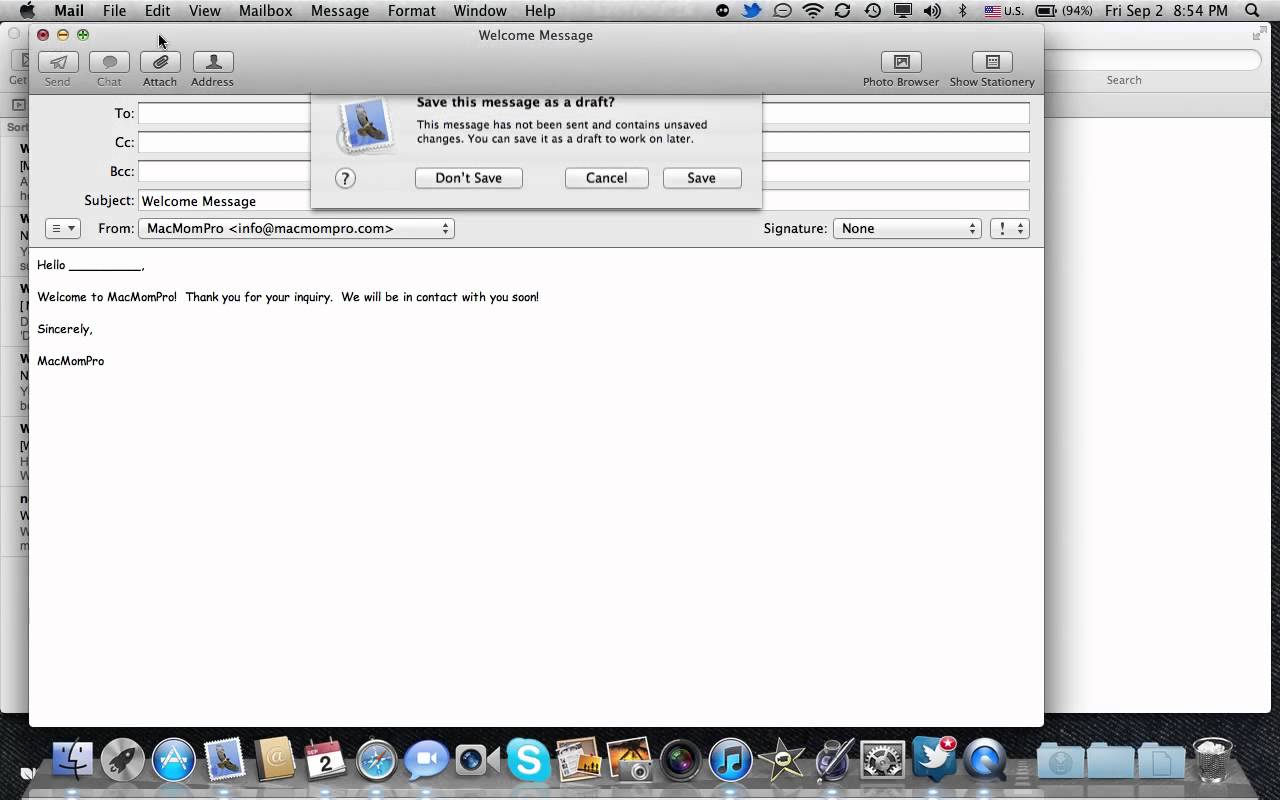Launch iCal from the Dock
The image size is (1280, 800).
(326, 760)
